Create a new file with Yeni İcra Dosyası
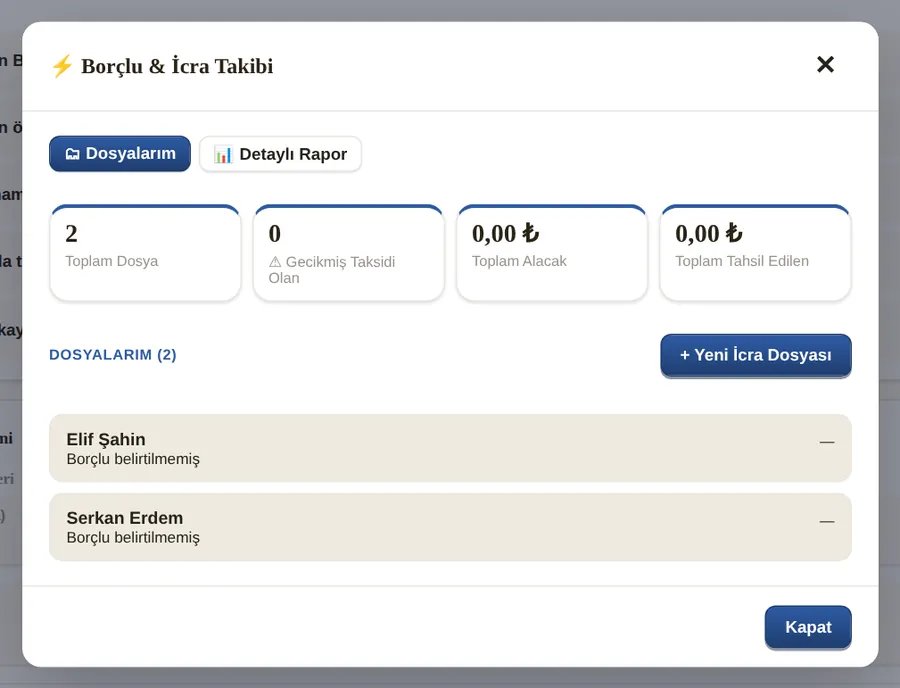The width and height of the screenshot is (900, 688). [756, 356]
